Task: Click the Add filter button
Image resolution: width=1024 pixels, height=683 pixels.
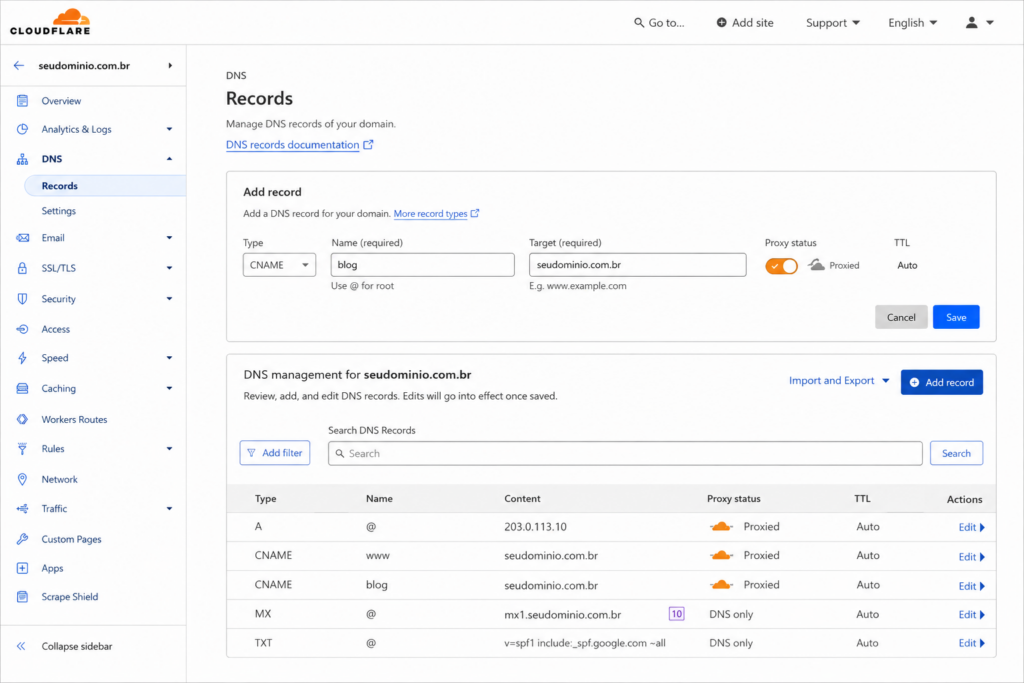Action: [275, 453]
